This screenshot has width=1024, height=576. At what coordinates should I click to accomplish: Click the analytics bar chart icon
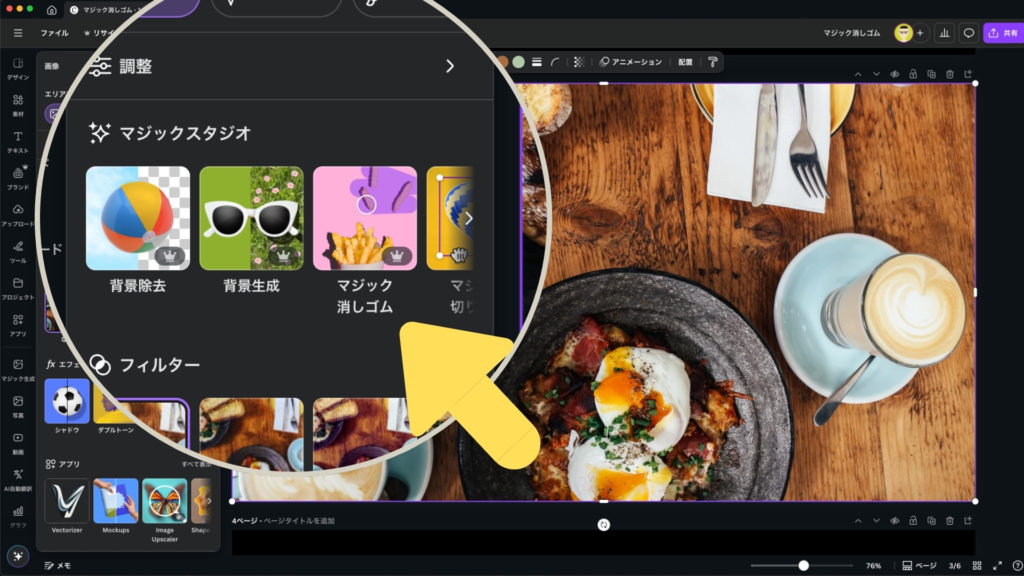tap(943, 33)
